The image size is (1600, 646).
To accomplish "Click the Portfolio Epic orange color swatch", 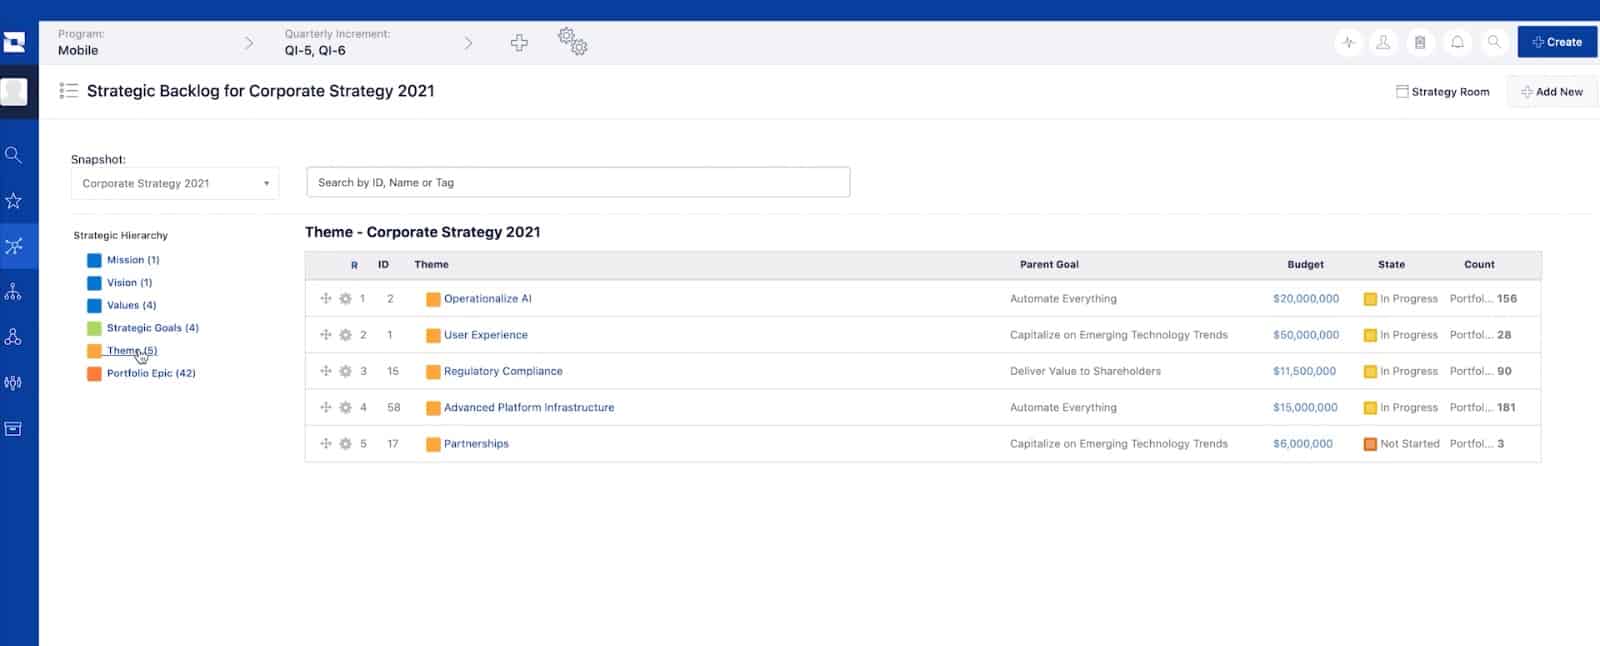I will [x=94, y=374].
